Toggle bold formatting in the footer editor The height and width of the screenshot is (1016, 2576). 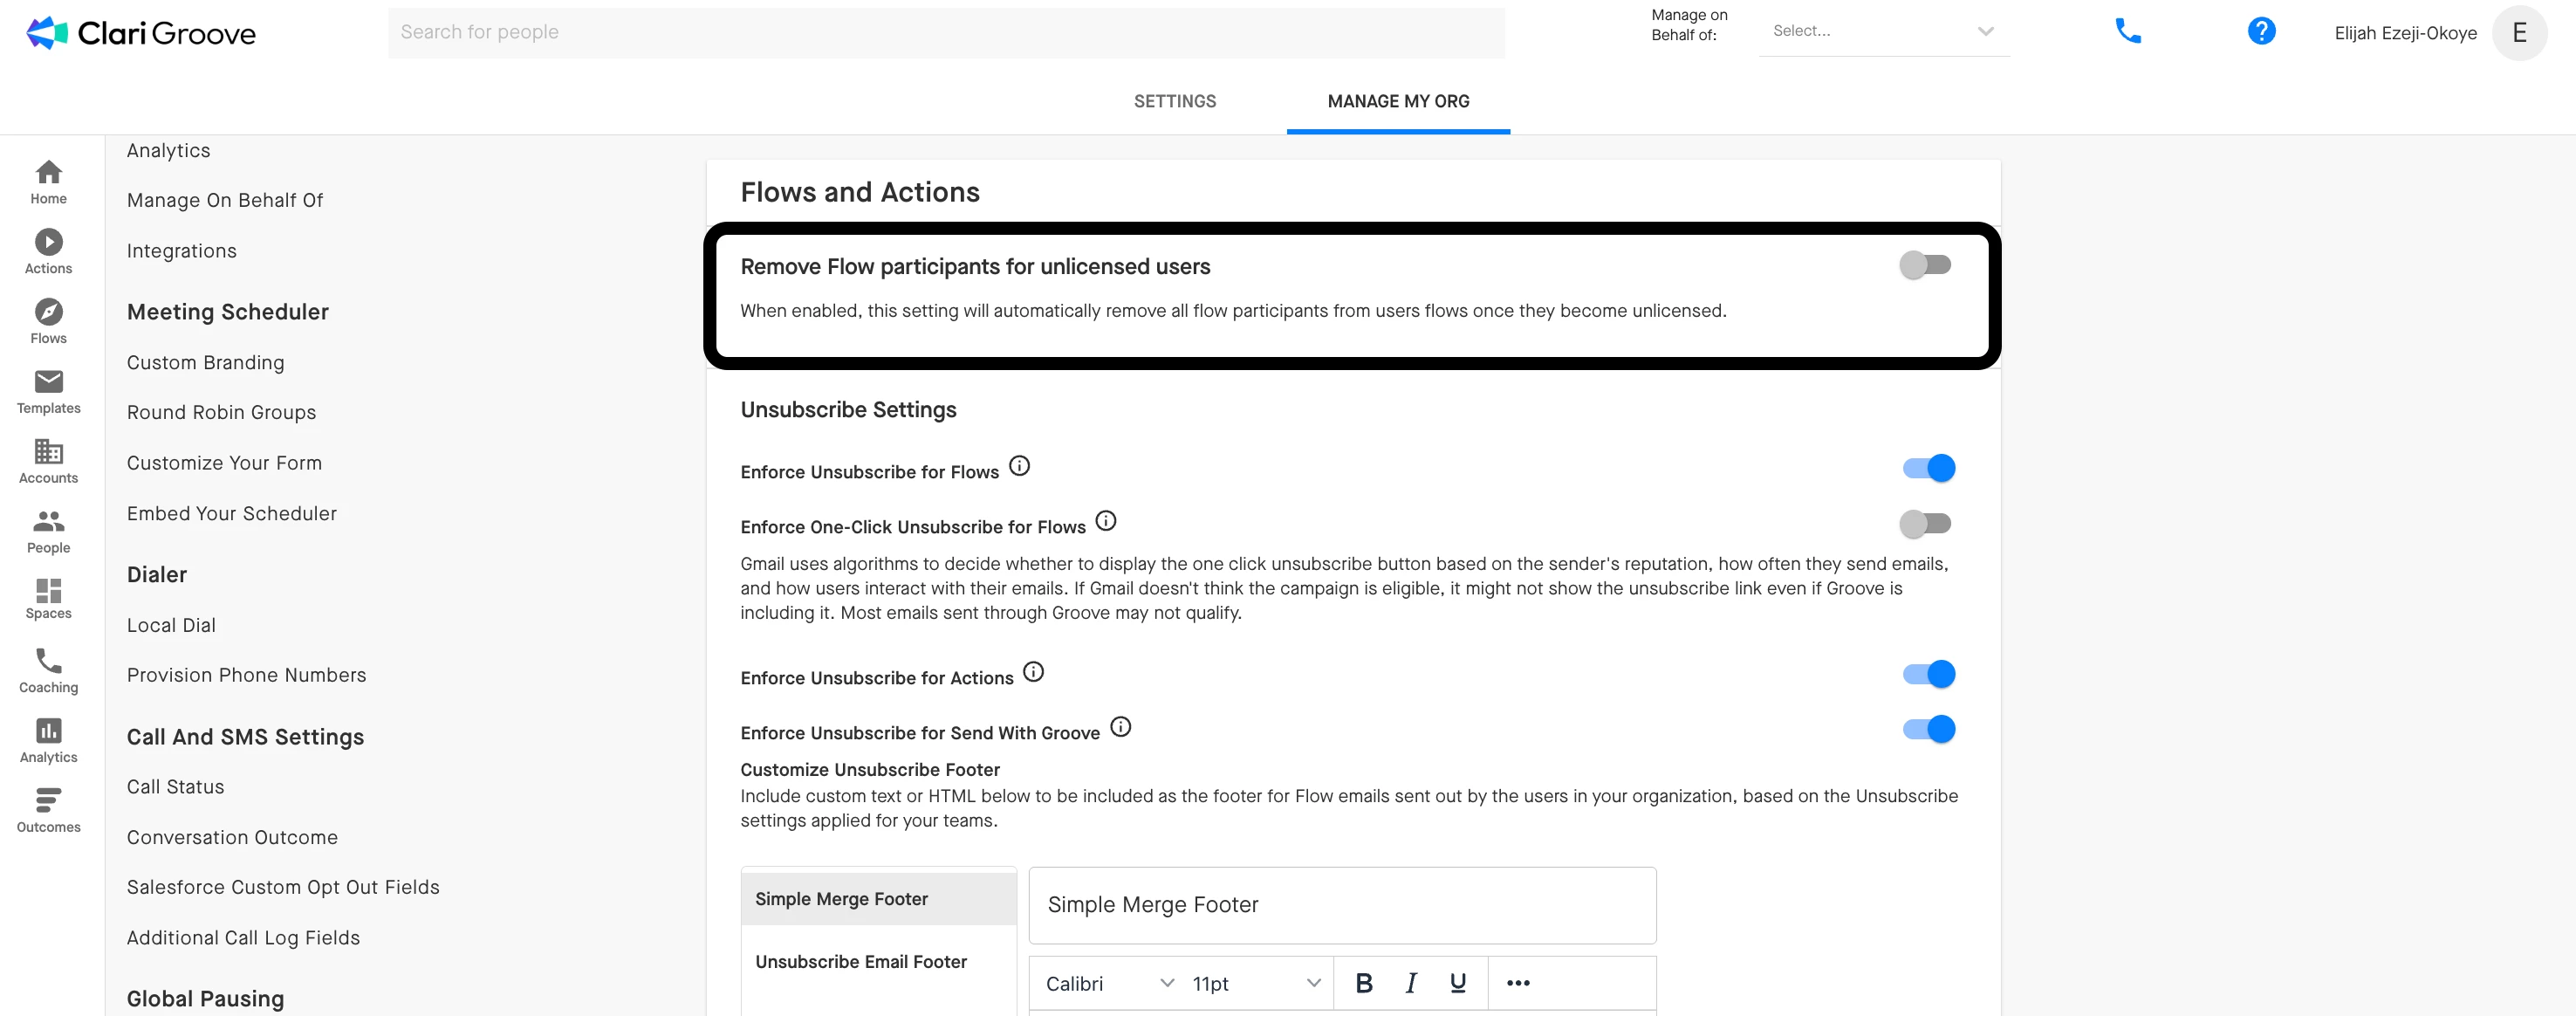[1363, 983]
